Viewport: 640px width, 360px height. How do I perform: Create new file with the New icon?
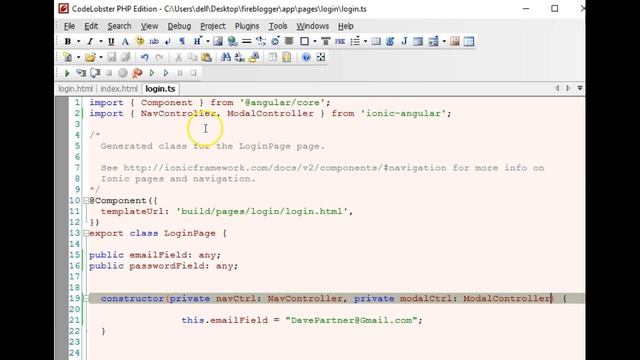[68, 57]
